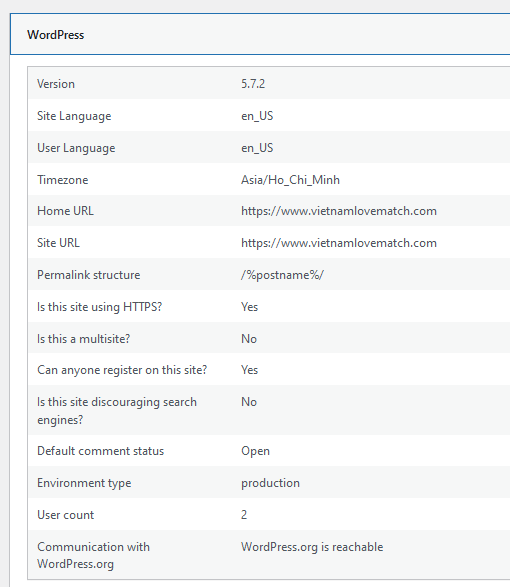Select the Version value 5.7.2

[x=253, y=83]
